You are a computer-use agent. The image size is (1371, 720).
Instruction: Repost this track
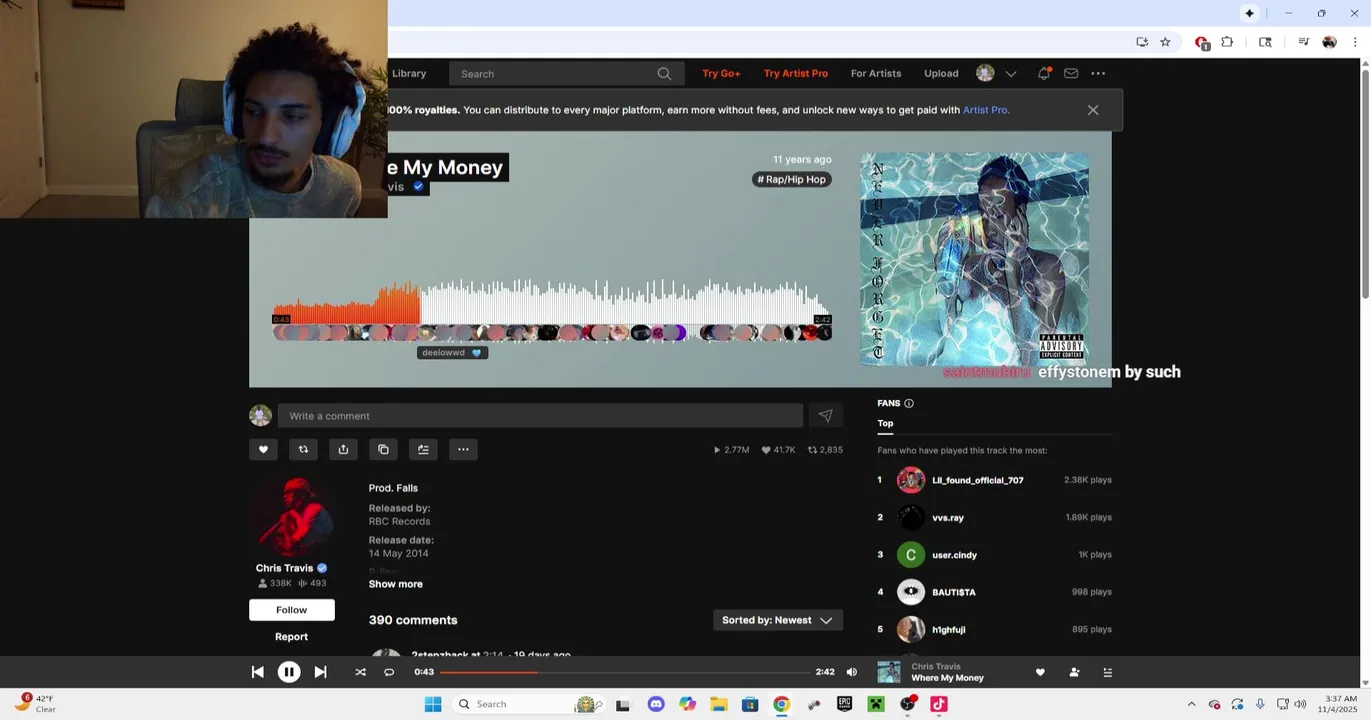pos(303,450)
